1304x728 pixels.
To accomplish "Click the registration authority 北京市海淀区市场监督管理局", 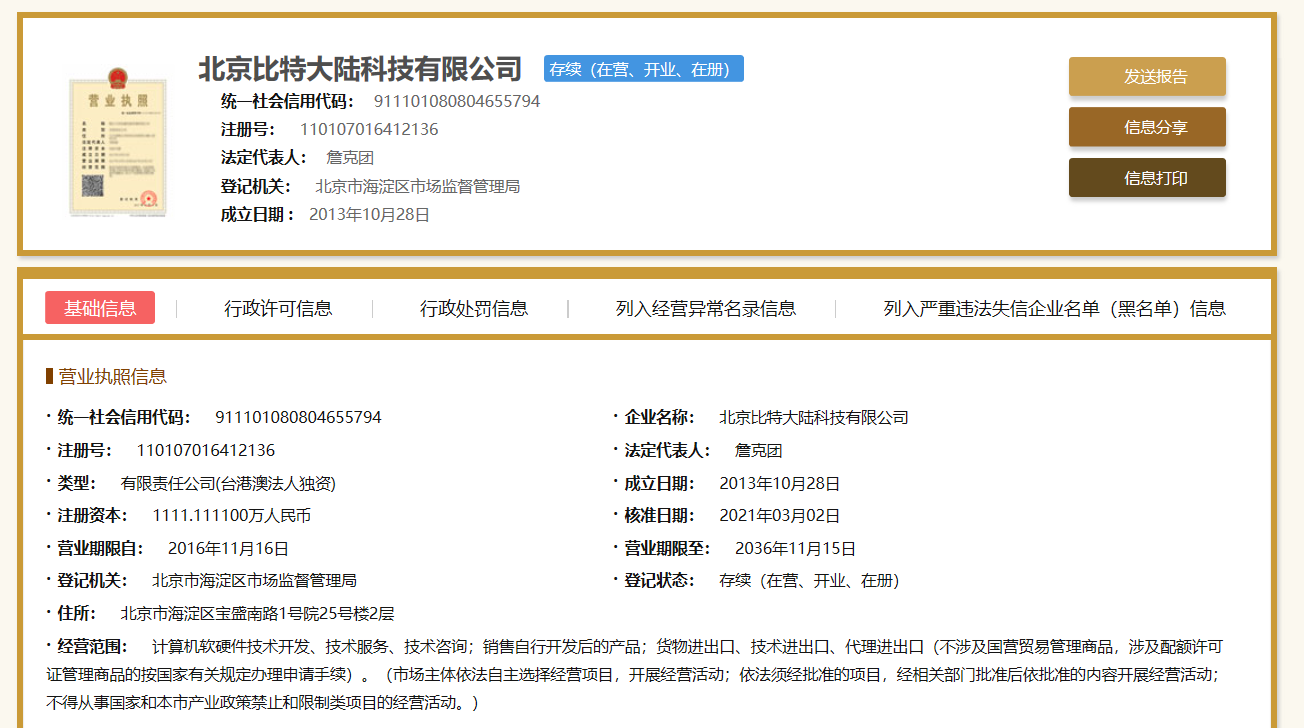I will pyautogui.click(x=416, y=185).
